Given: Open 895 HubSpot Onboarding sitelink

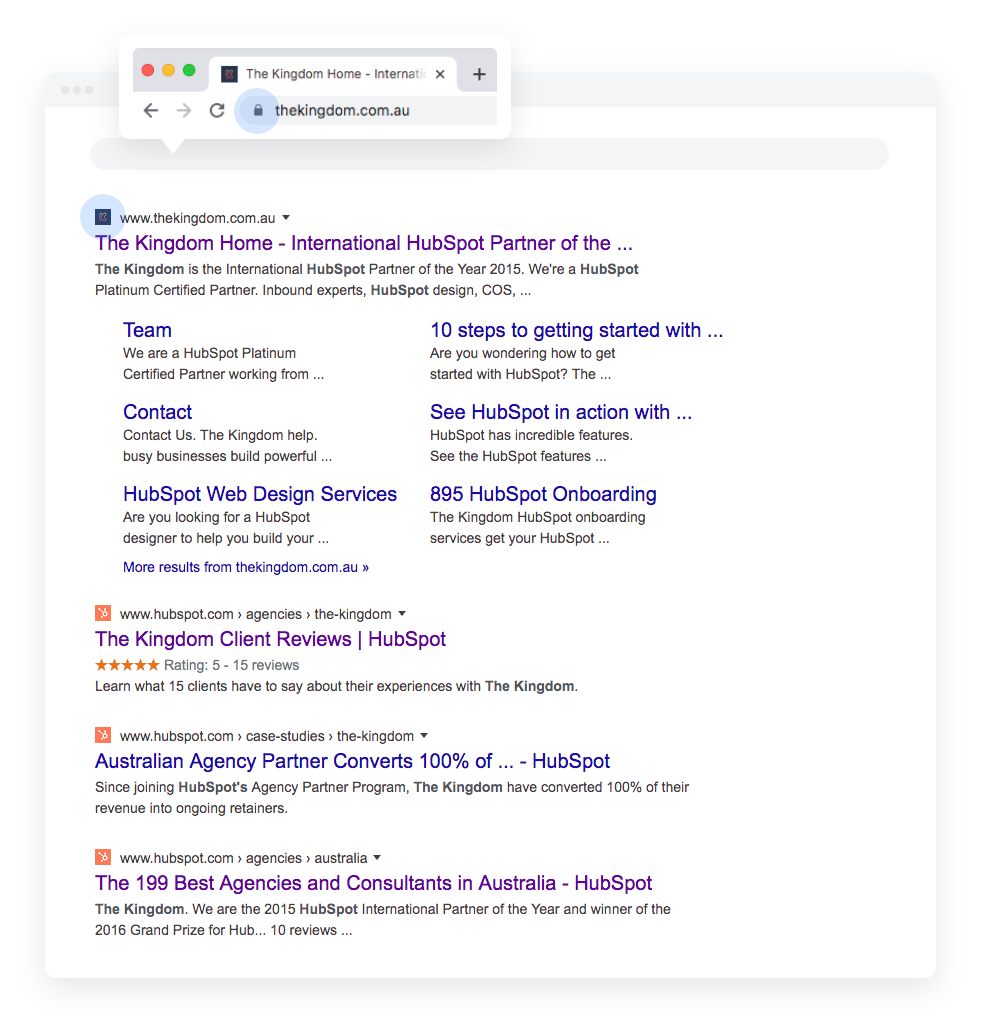Looking at the screenshot, I should [544, 494].
